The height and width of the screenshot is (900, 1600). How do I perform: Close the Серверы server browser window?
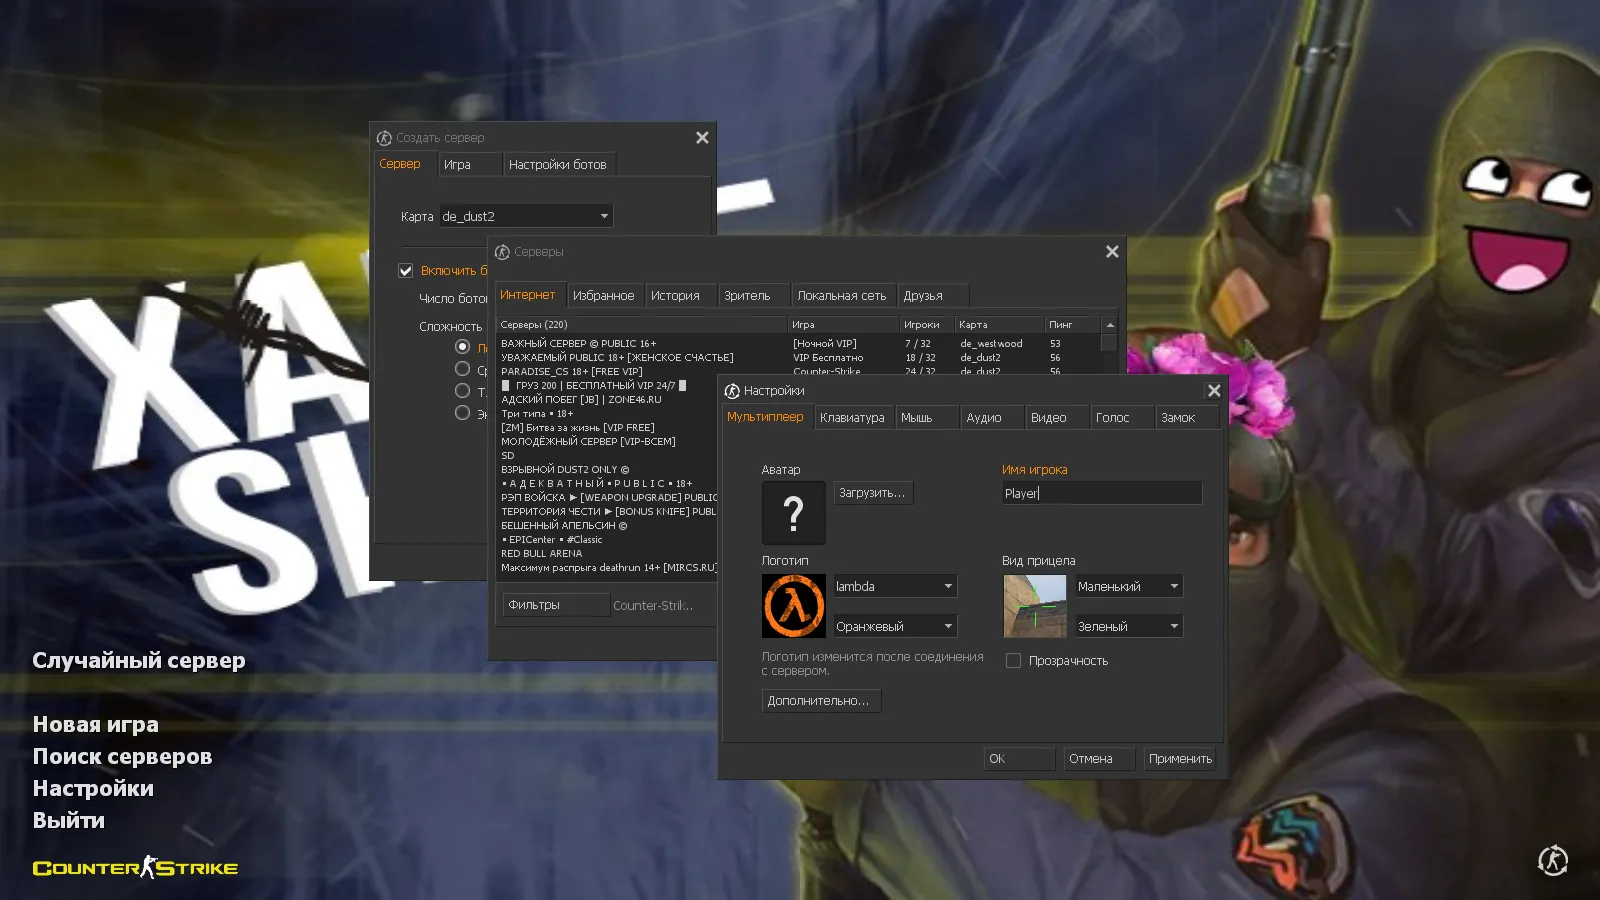[x=1111, y=252]
